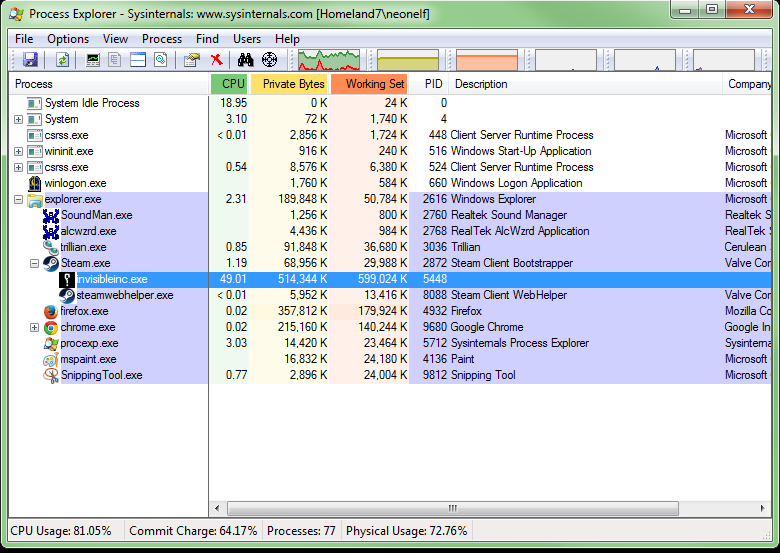Click the binoculars Find icon

point(246,60)
